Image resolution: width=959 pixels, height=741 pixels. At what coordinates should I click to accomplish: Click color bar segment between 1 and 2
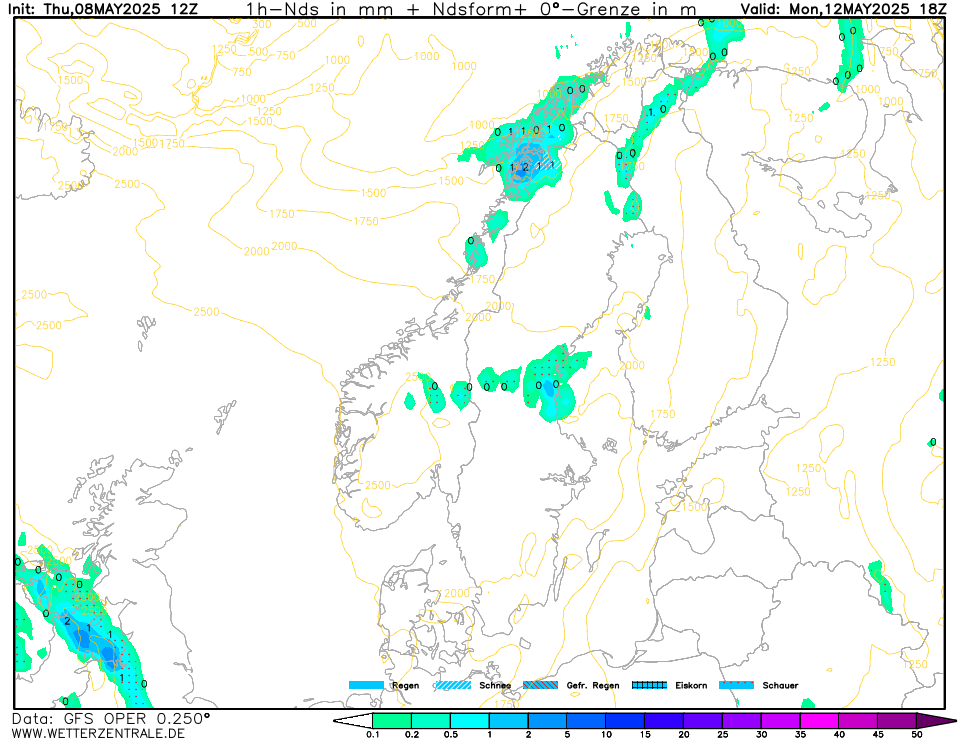point(509,721)
